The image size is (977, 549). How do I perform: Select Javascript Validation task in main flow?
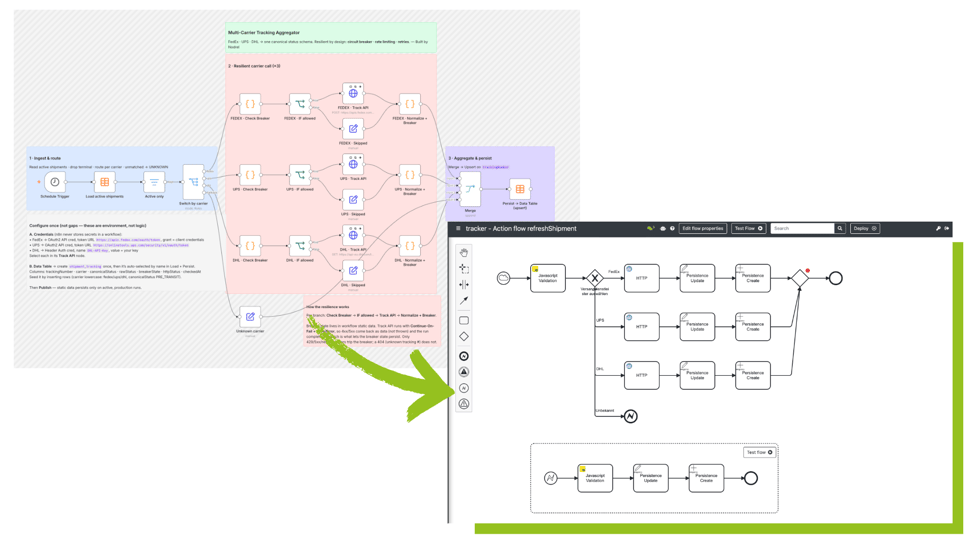click(548, 278)
